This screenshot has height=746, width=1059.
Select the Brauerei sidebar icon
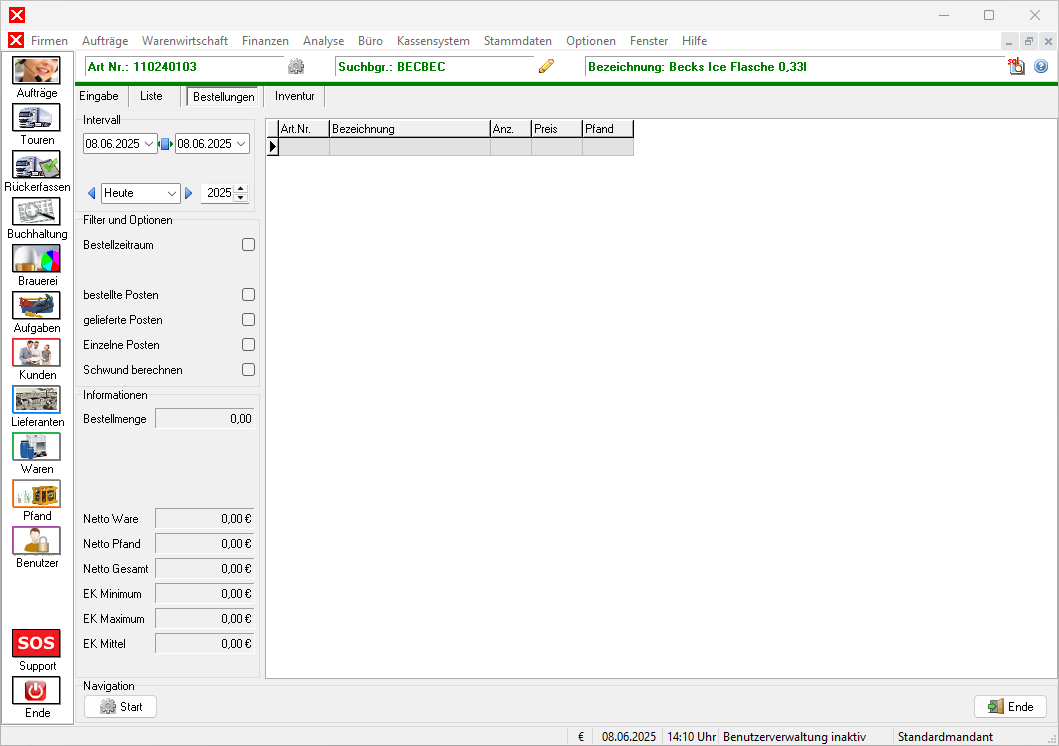tap(36, 259)
